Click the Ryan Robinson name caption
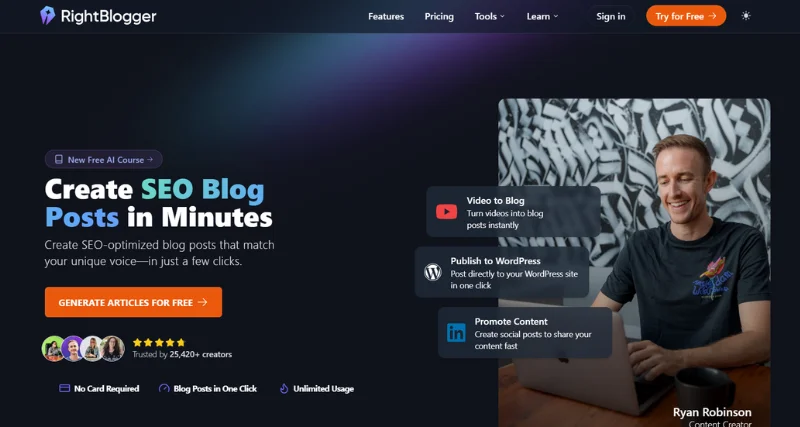The image size is (800, 427). (x=712, y=412)
